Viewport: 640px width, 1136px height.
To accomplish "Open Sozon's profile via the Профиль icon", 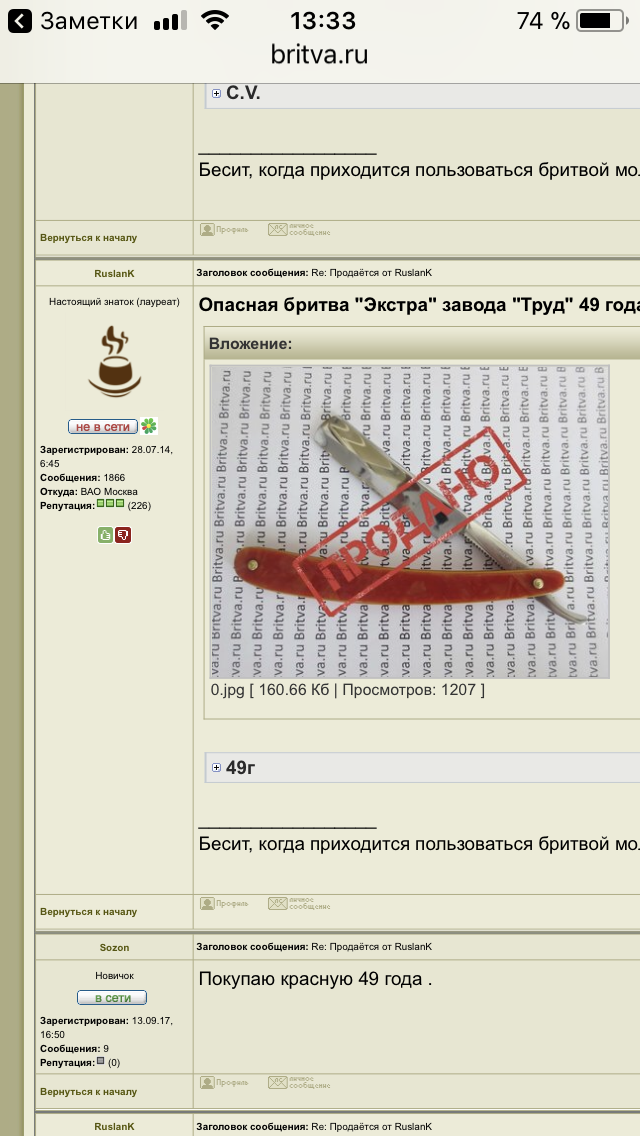I will click(224, 1082).
